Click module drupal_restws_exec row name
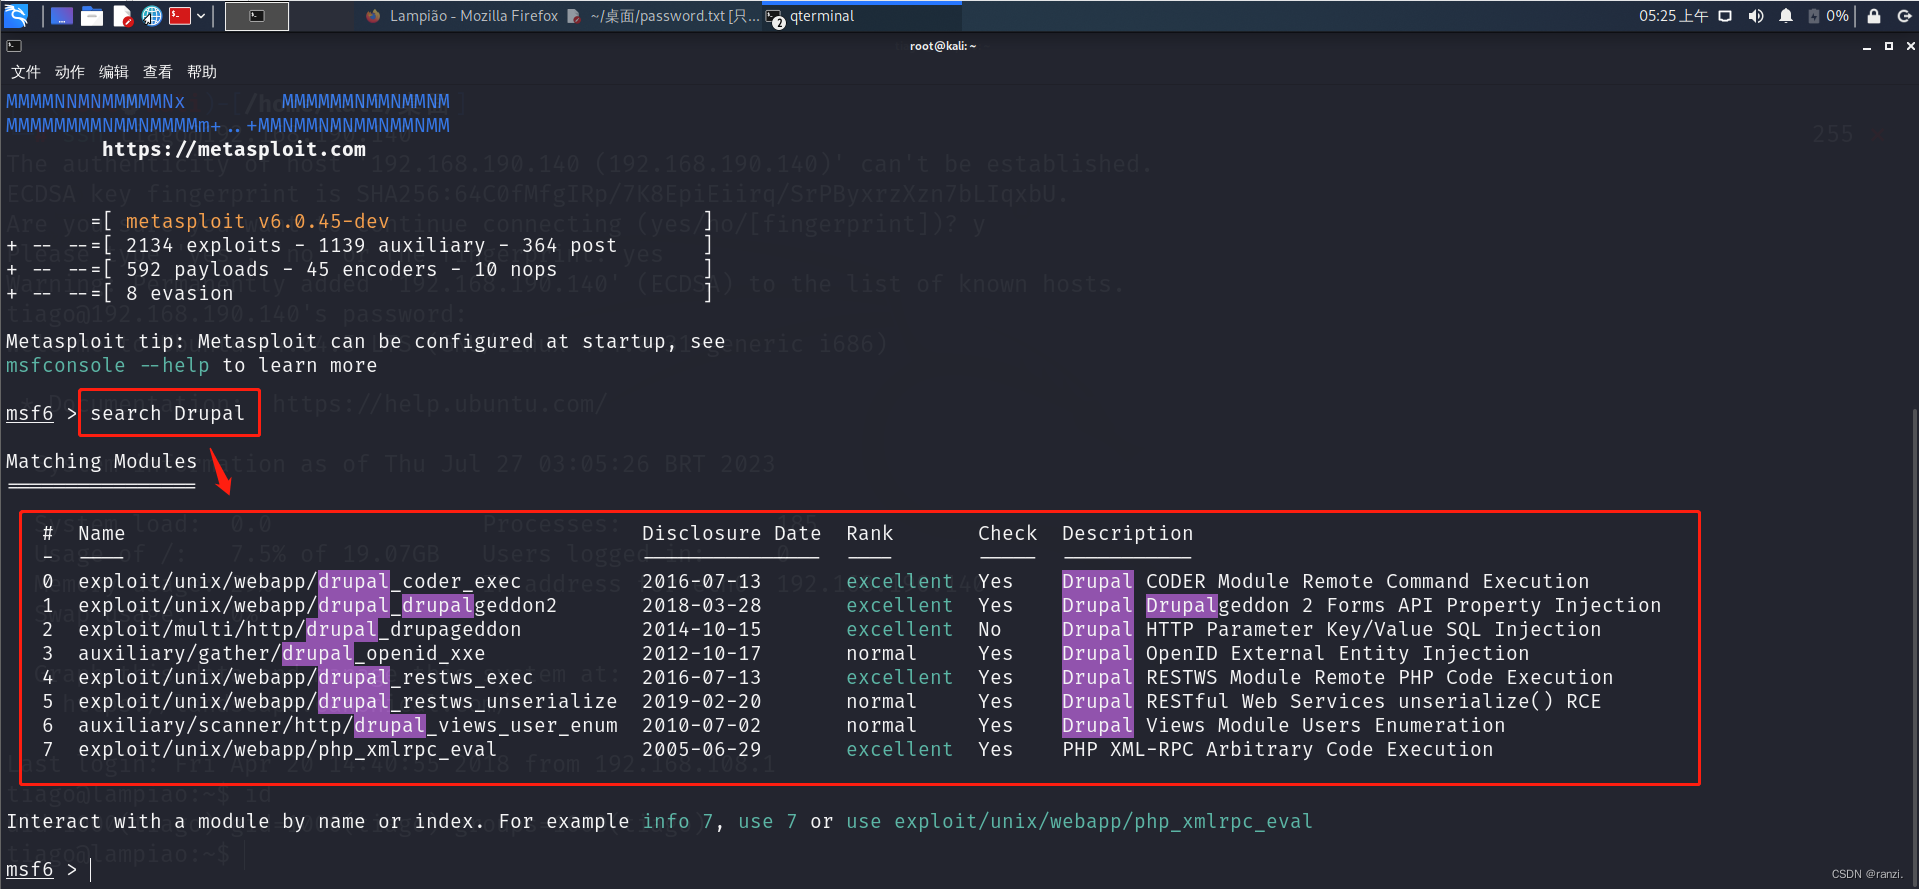This screenshot has height=889, width=1919. (306, 677)
